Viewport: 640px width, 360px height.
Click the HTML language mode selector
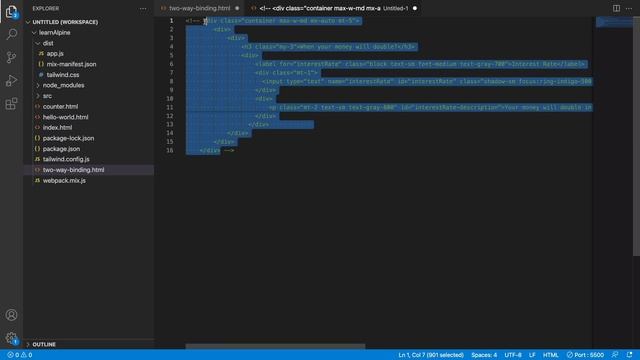click(550, 355)
